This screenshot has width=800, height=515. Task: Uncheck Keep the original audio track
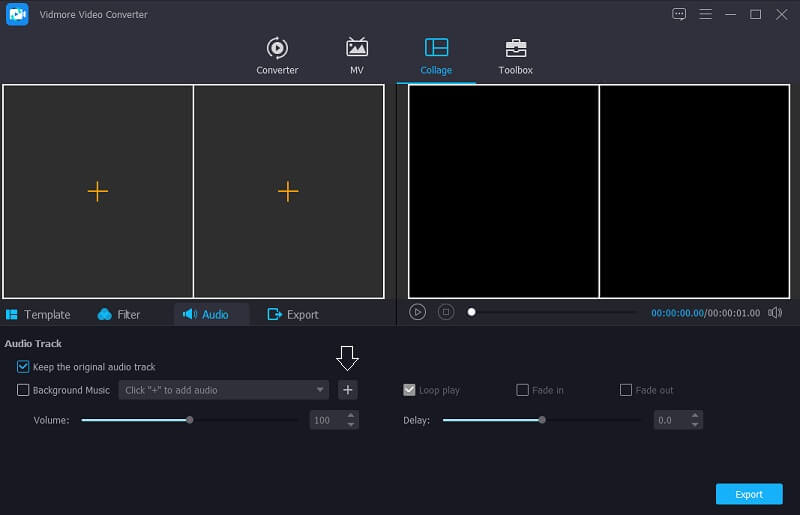[x=24, y=367]
